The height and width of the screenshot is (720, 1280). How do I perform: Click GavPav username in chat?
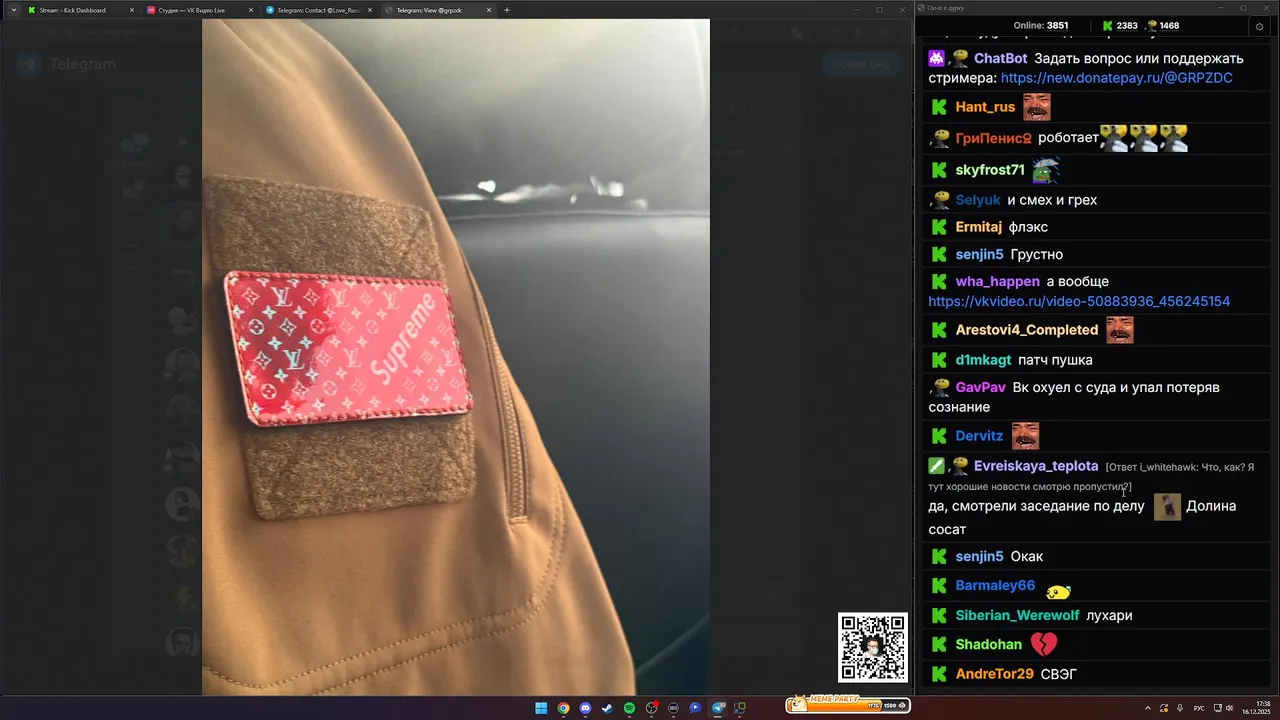tap(980, 387)
